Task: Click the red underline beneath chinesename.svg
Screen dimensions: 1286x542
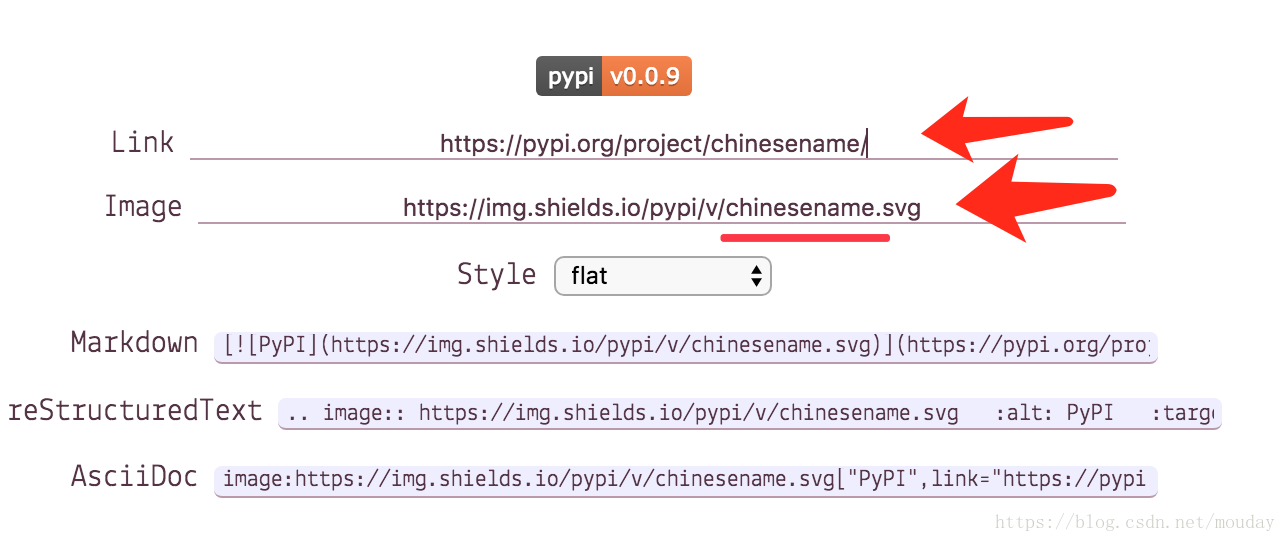Action: click(x=805, y=238)
